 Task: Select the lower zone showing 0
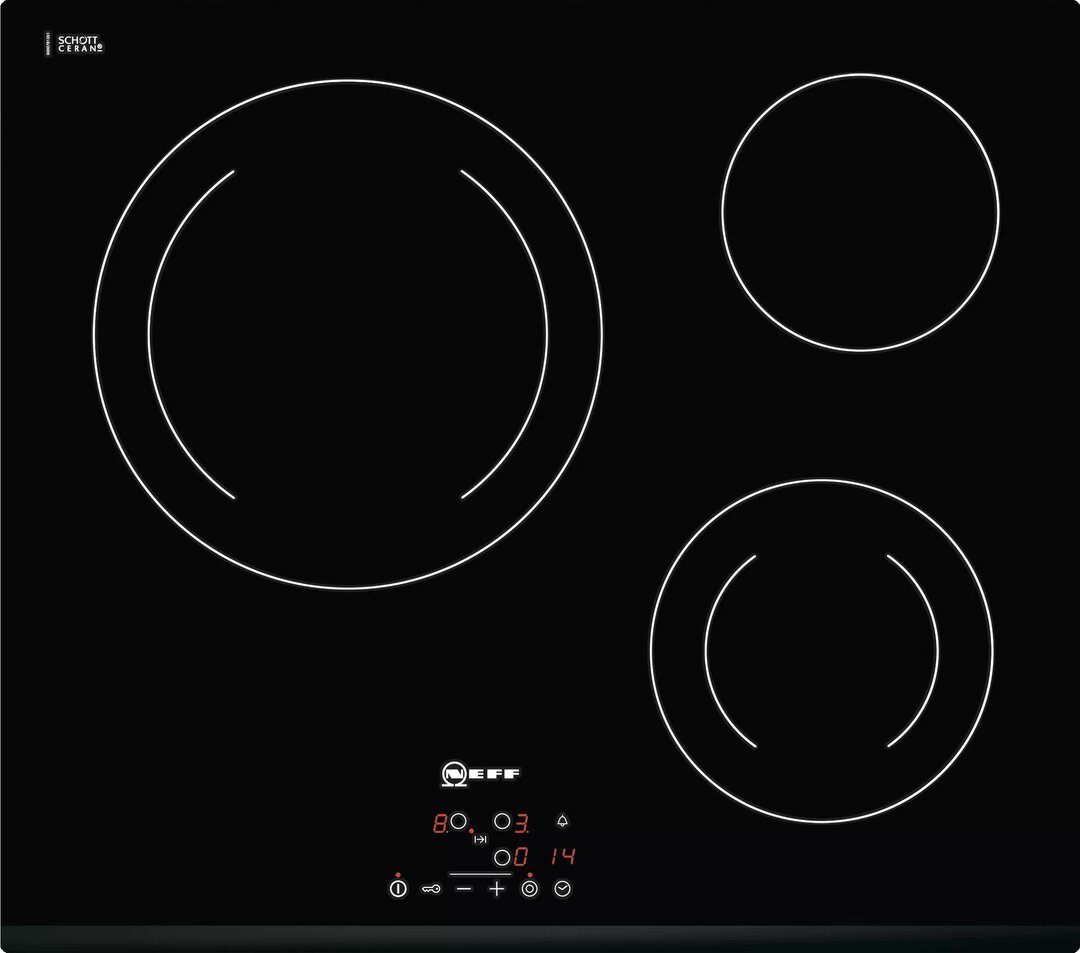pos(502,857)
